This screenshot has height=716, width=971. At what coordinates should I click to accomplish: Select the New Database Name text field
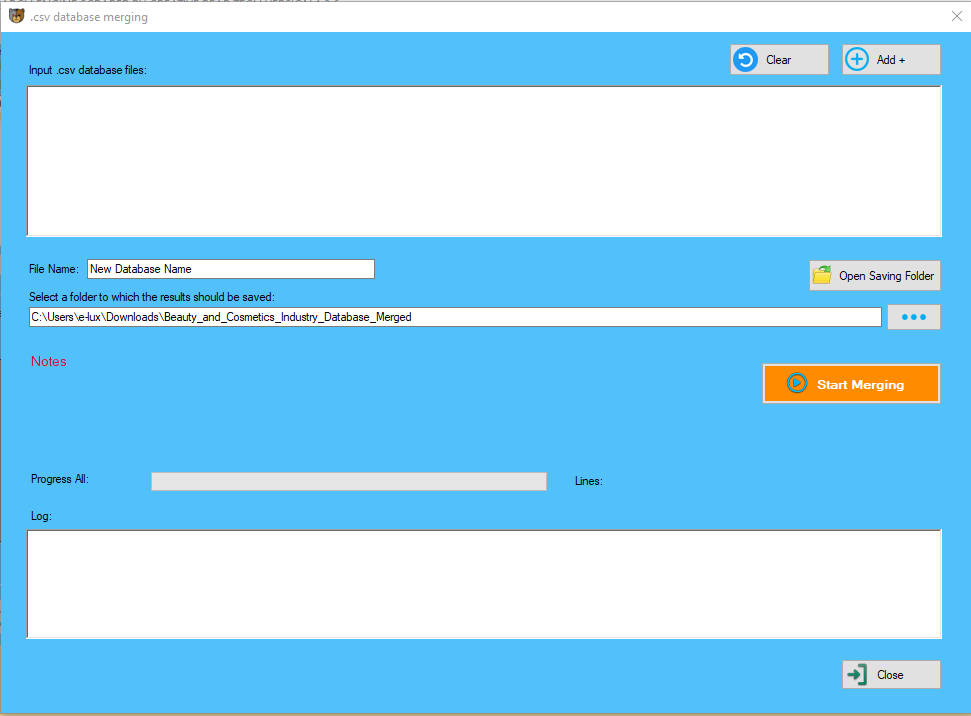coord(230,268)
